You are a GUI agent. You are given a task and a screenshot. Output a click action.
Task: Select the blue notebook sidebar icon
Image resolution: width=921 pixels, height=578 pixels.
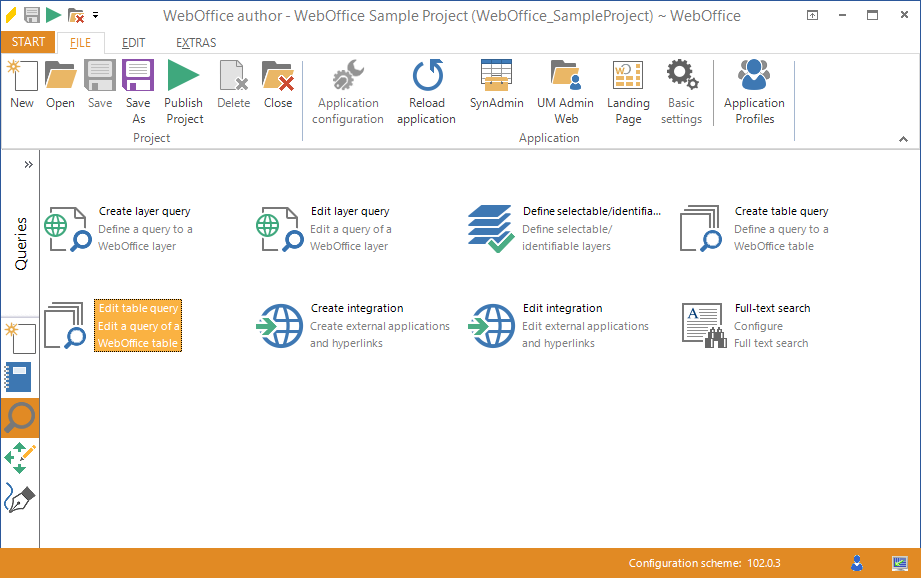(20, 377)
